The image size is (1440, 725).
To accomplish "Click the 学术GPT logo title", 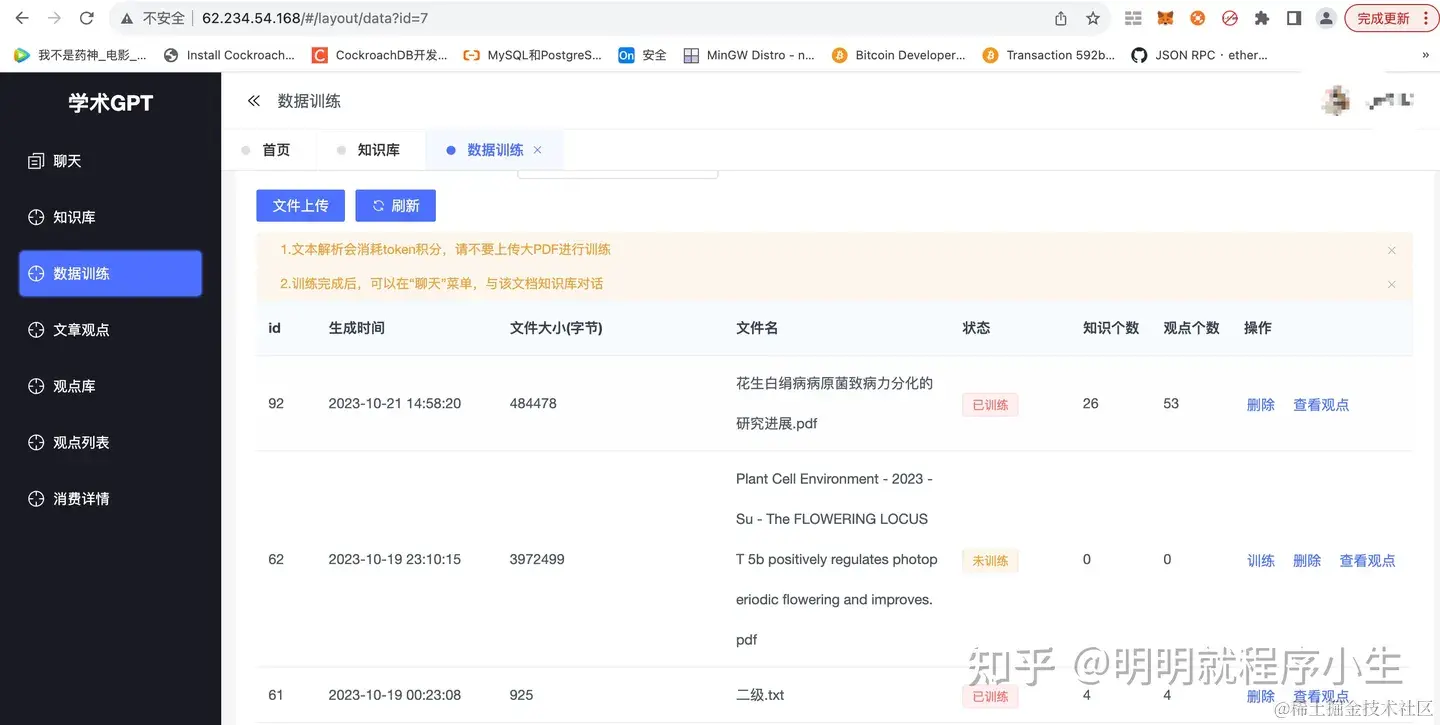I will point(110,102).
